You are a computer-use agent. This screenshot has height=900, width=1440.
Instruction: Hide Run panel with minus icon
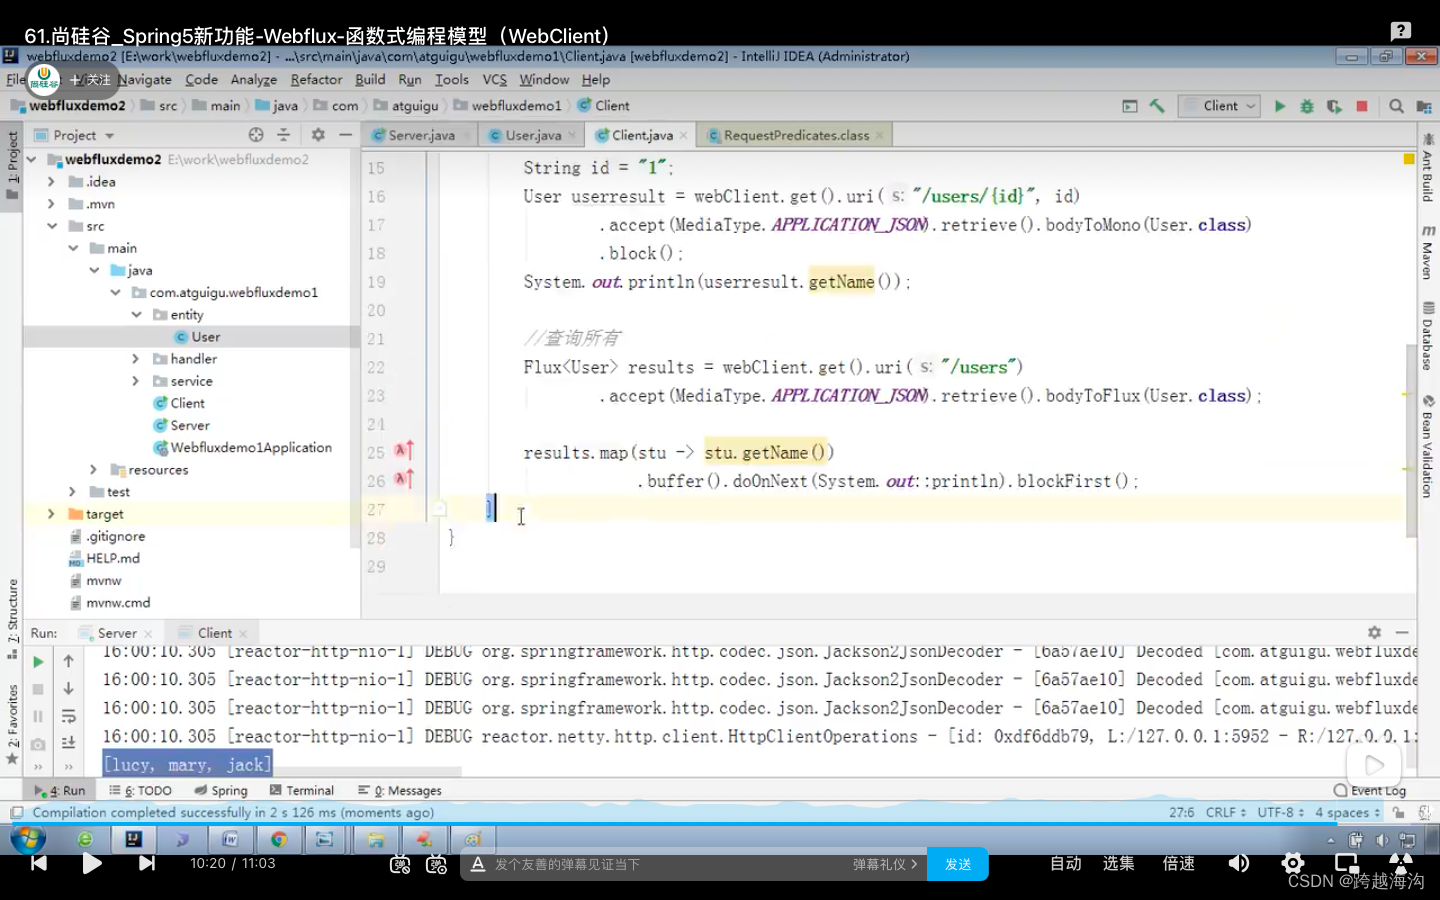click(1402, 633)
